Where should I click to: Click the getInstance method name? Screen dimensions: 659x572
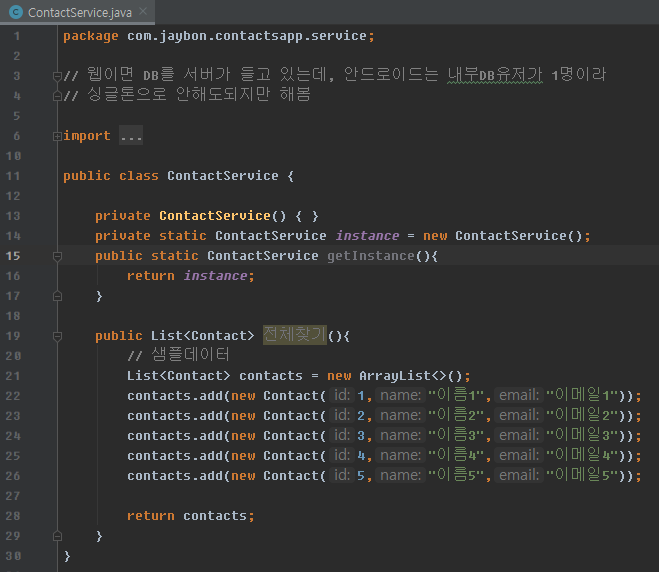coord(371,256)
